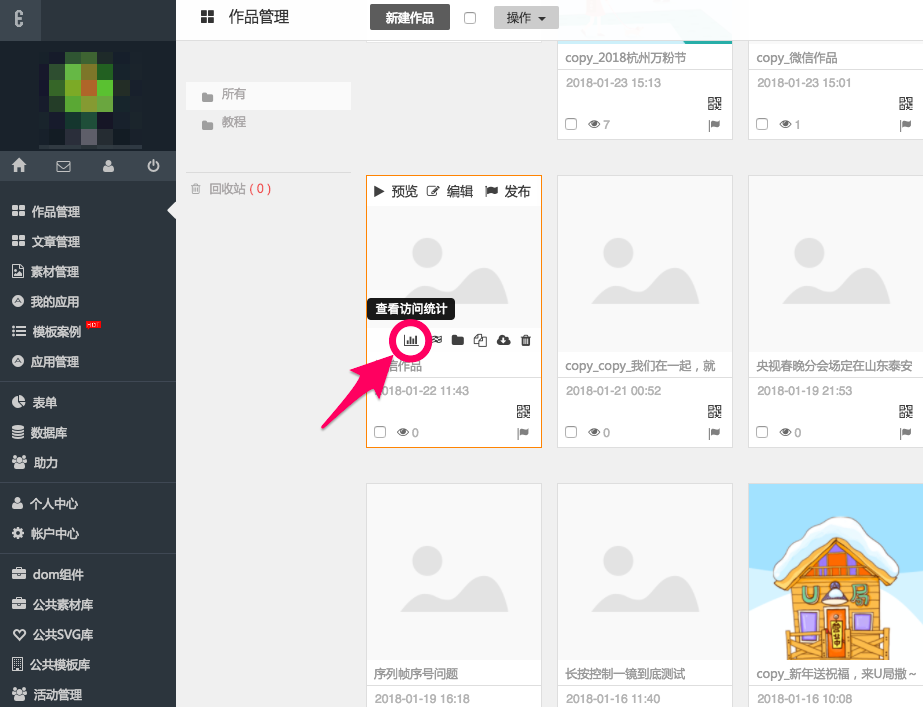The height and width of the screenshot is (707, 923).
Task: Click the cloud download icon on the card
Action: coord(503,341)
